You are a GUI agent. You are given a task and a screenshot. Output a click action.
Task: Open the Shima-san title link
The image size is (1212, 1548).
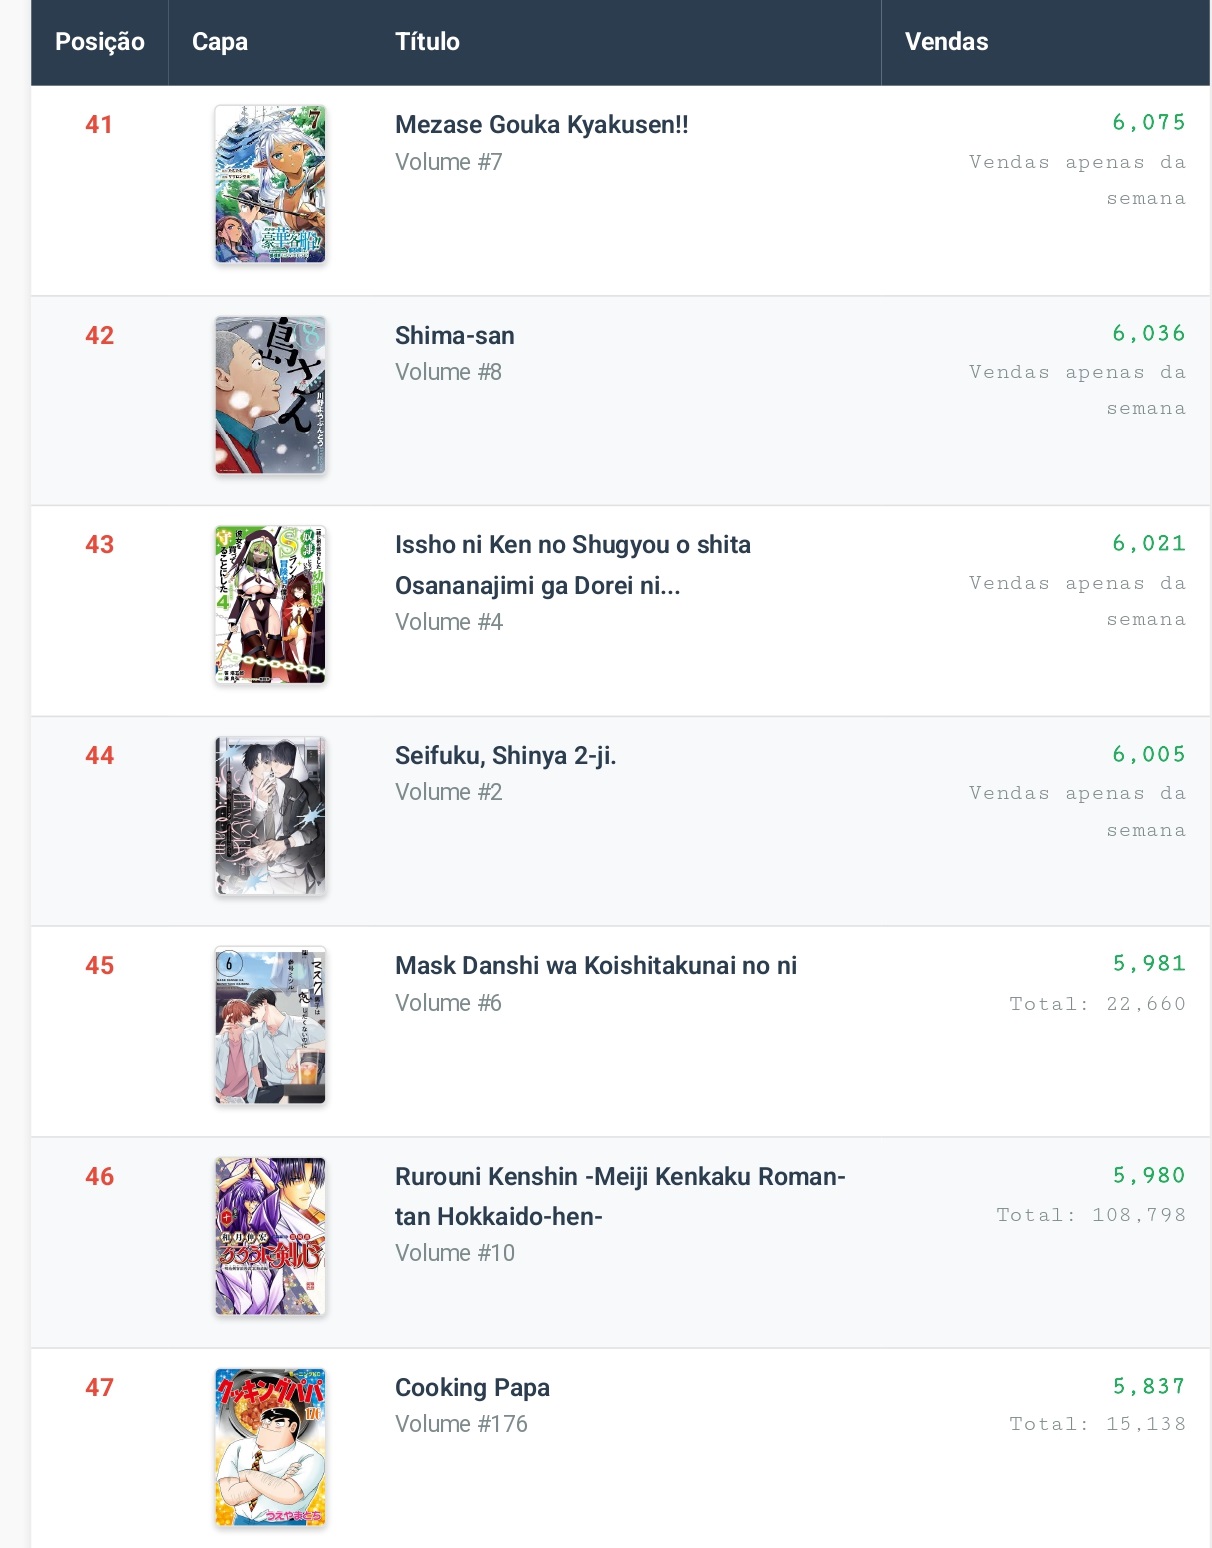point(455,336)
